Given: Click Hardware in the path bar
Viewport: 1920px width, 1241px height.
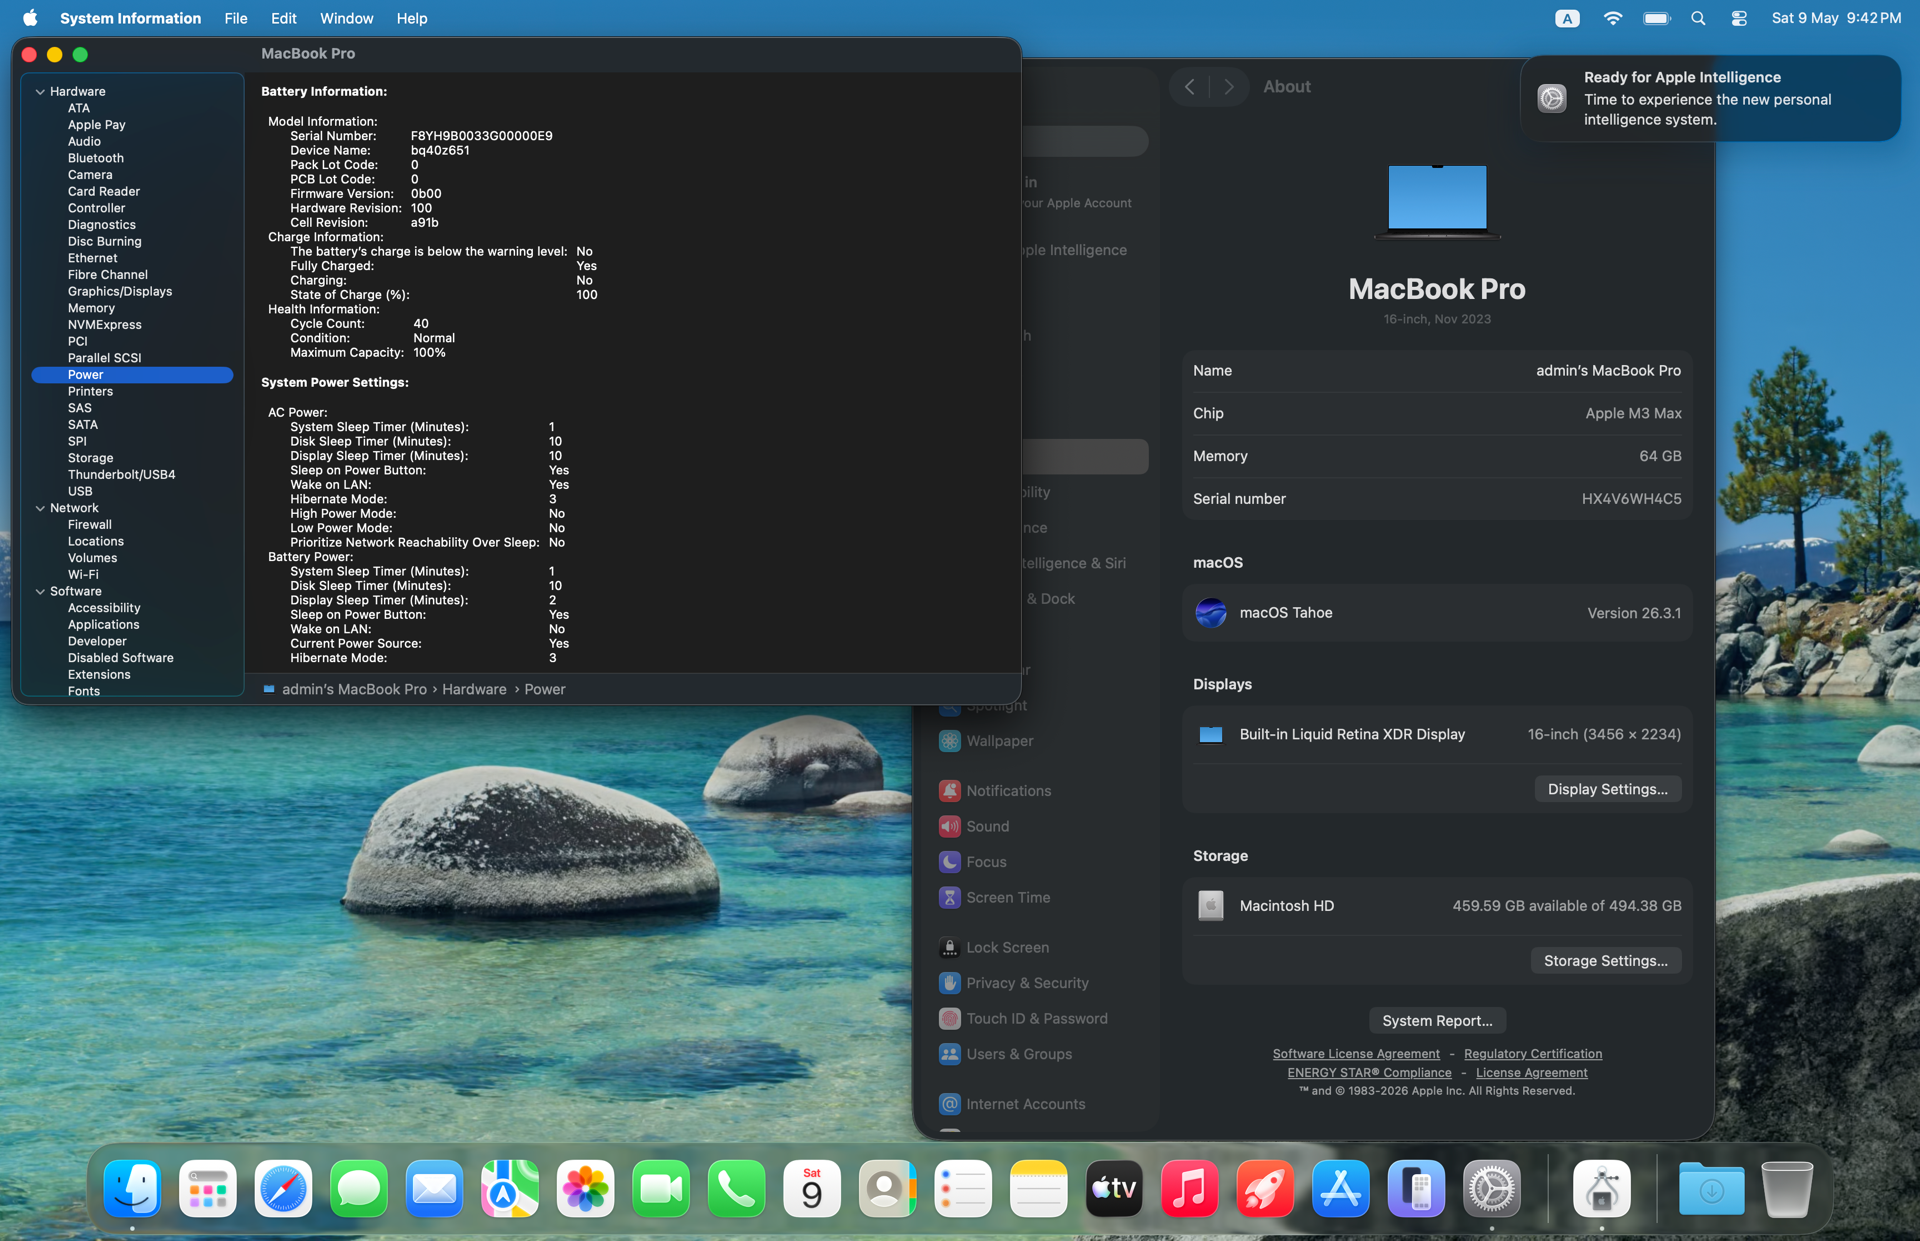Looking at the screenshot, I should click(474, 689).
